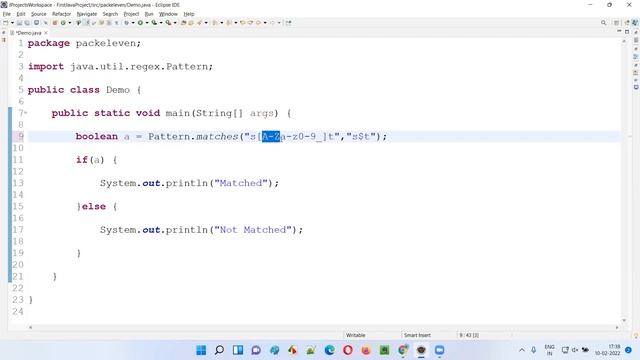Show hidden system tray icons chevron

522,350
